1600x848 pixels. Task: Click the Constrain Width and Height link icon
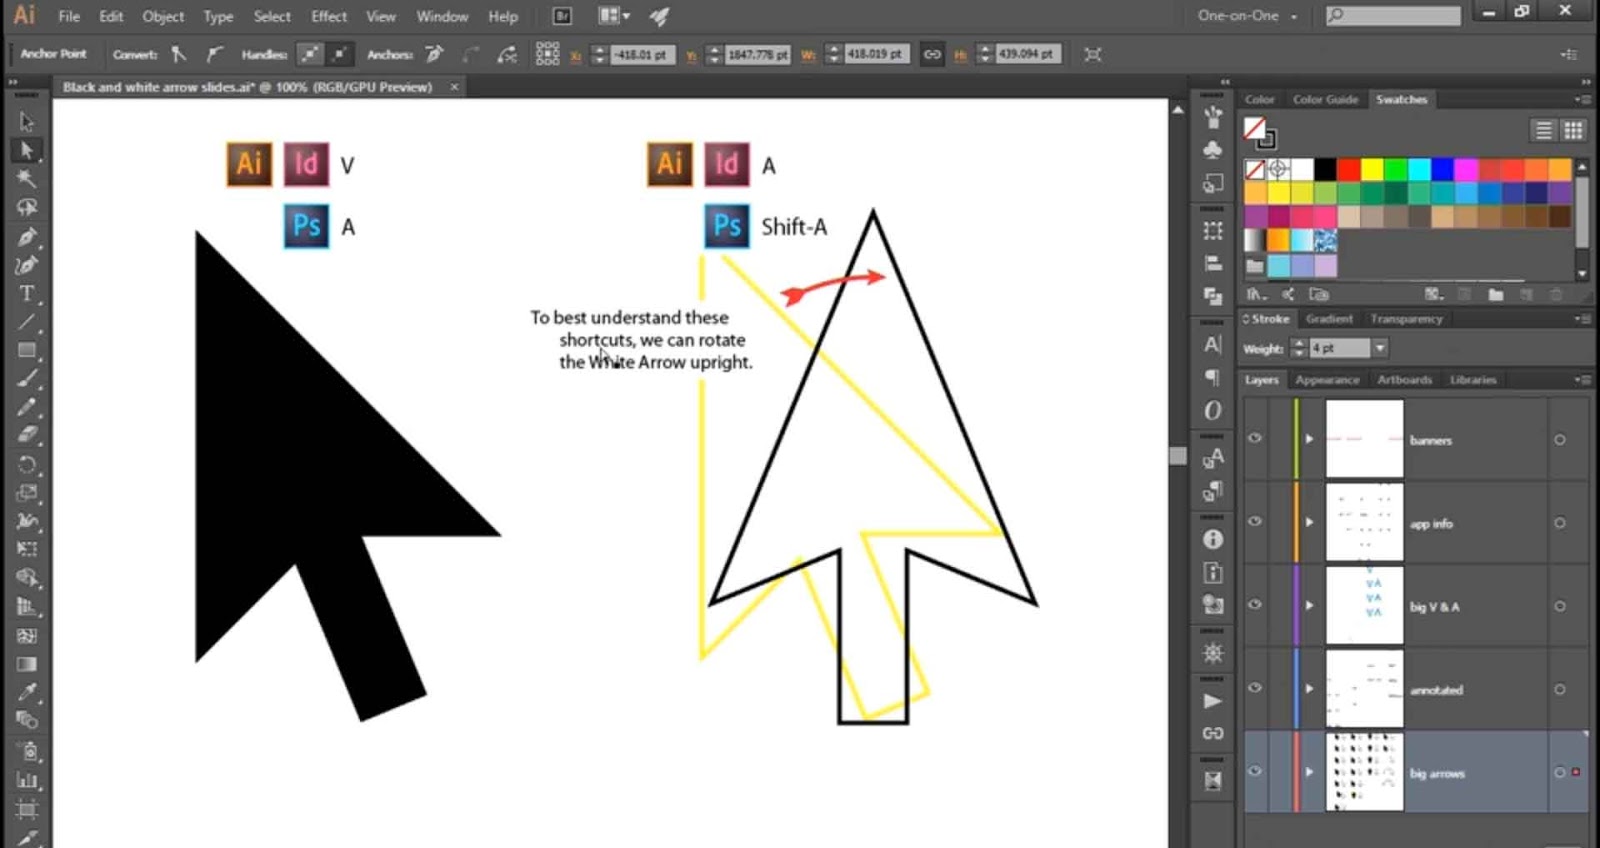[932, 54]
